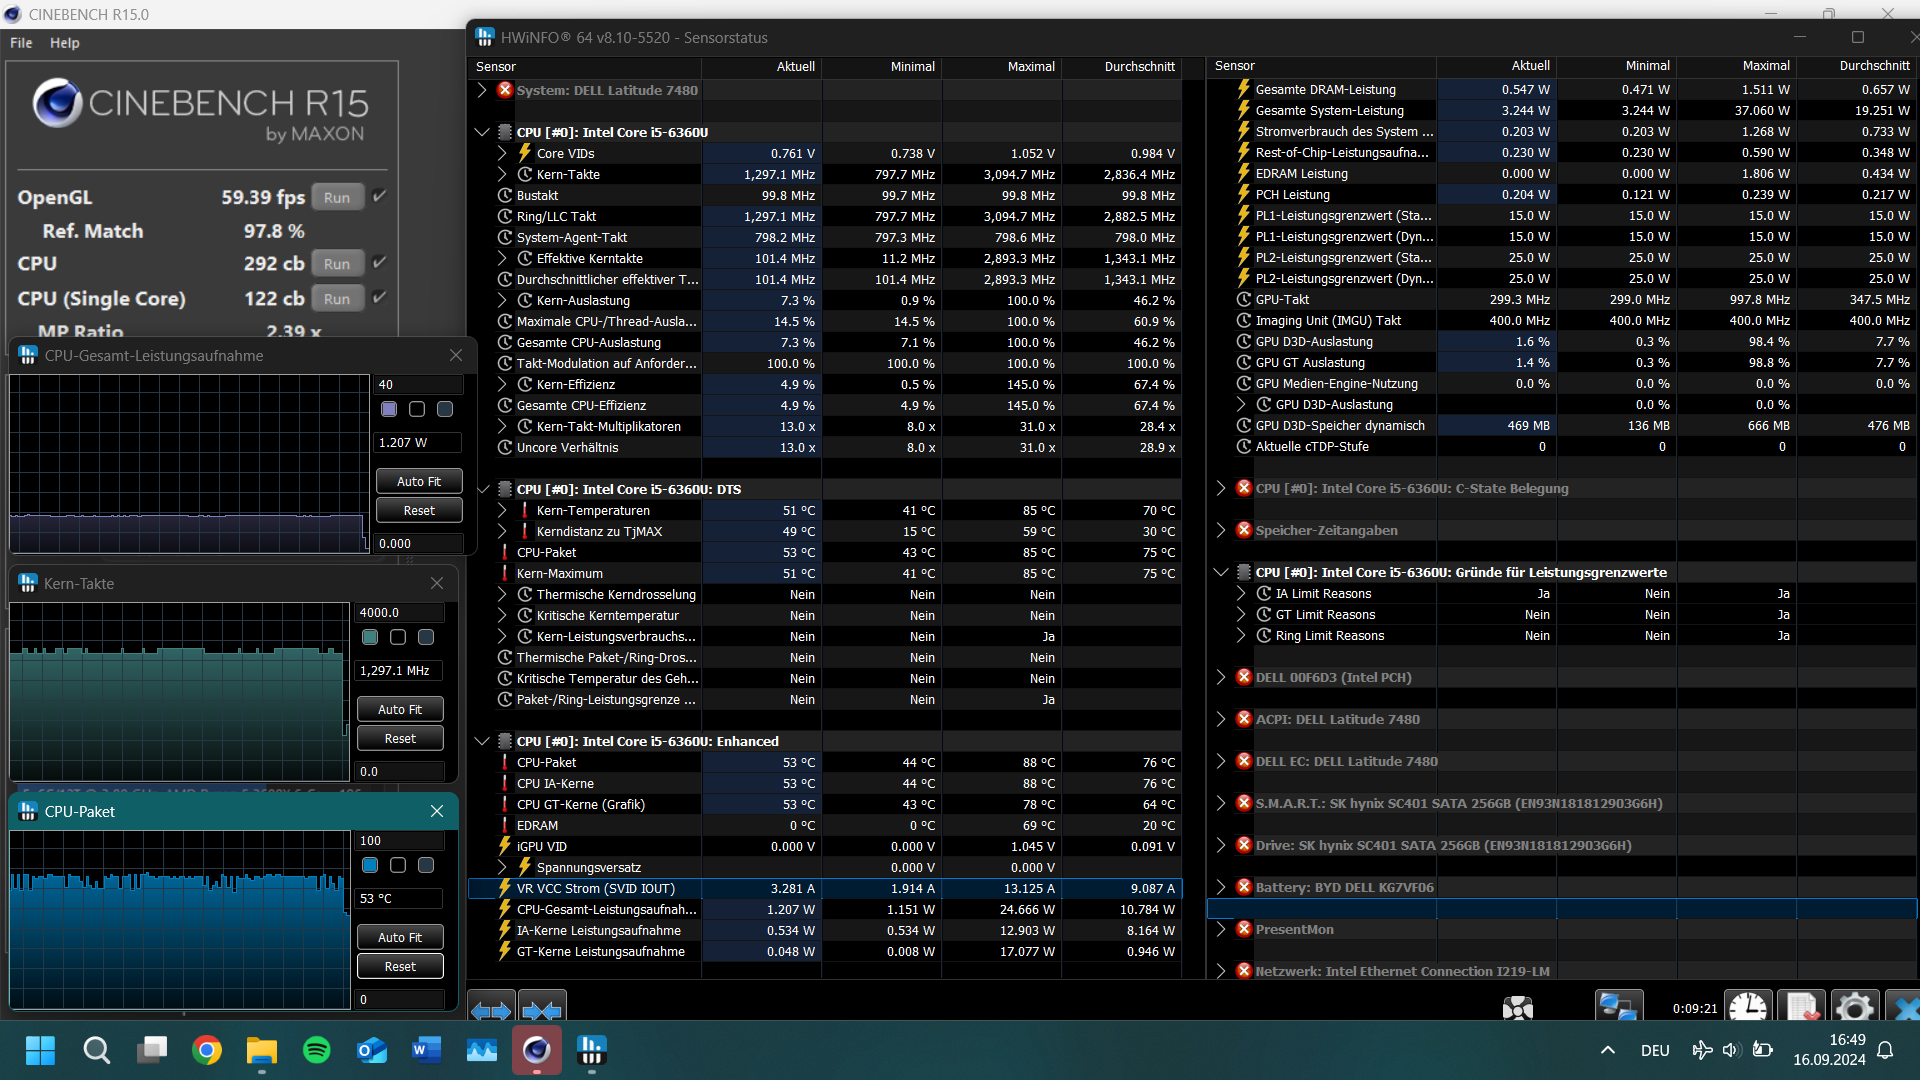Click the collapse-columns arrows icon in HWiNFO
This screenshot has width=1920, height=1080.
542,1012
